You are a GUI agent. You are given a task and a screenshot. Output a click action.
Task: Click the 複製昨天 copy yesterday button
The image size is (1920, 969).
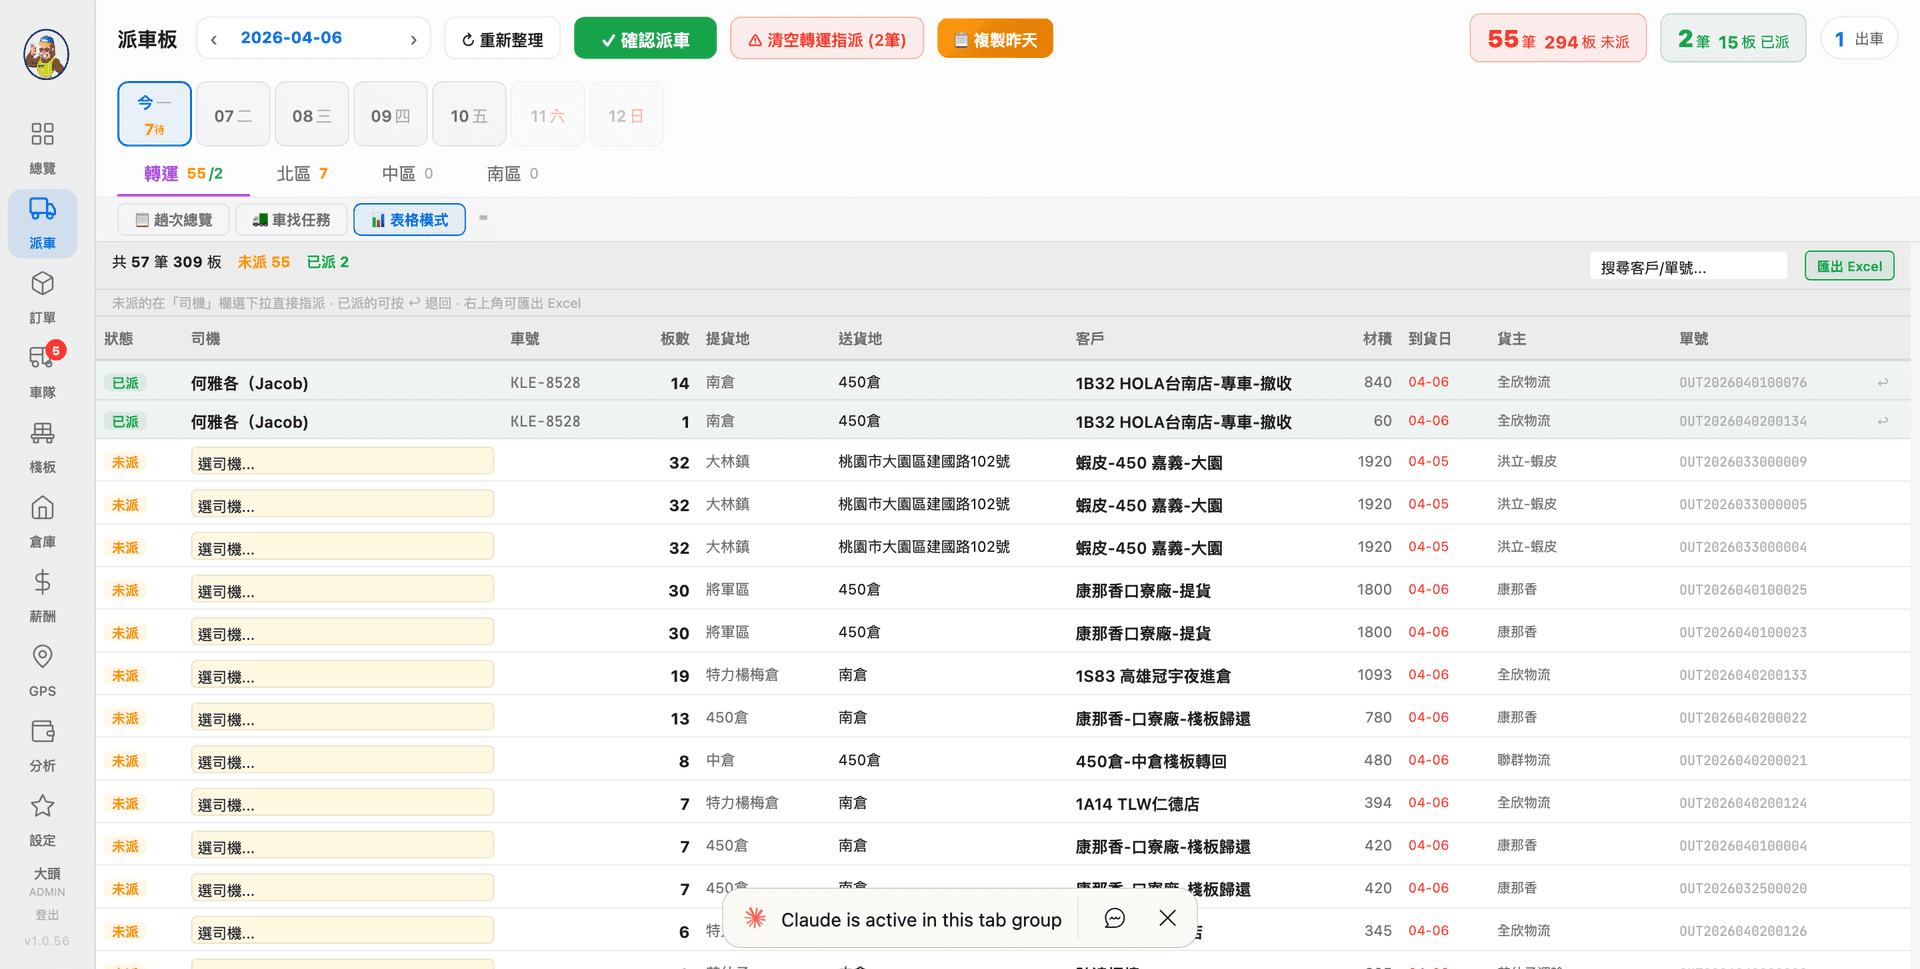995,38
